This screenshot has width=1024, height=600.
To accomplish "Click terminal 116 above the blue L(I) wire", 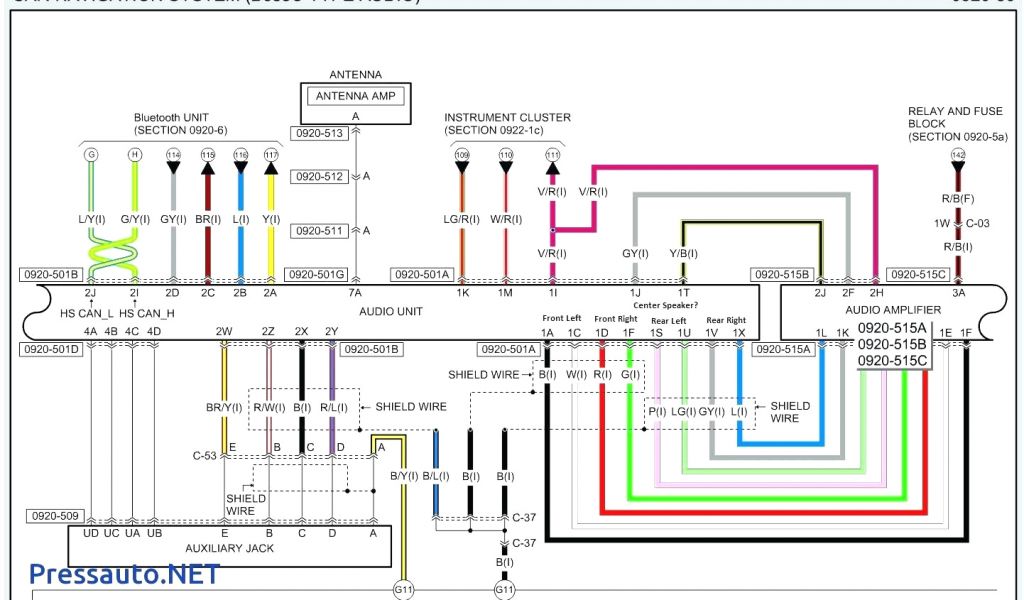I will pyautogui.click(x=240, y=155).
